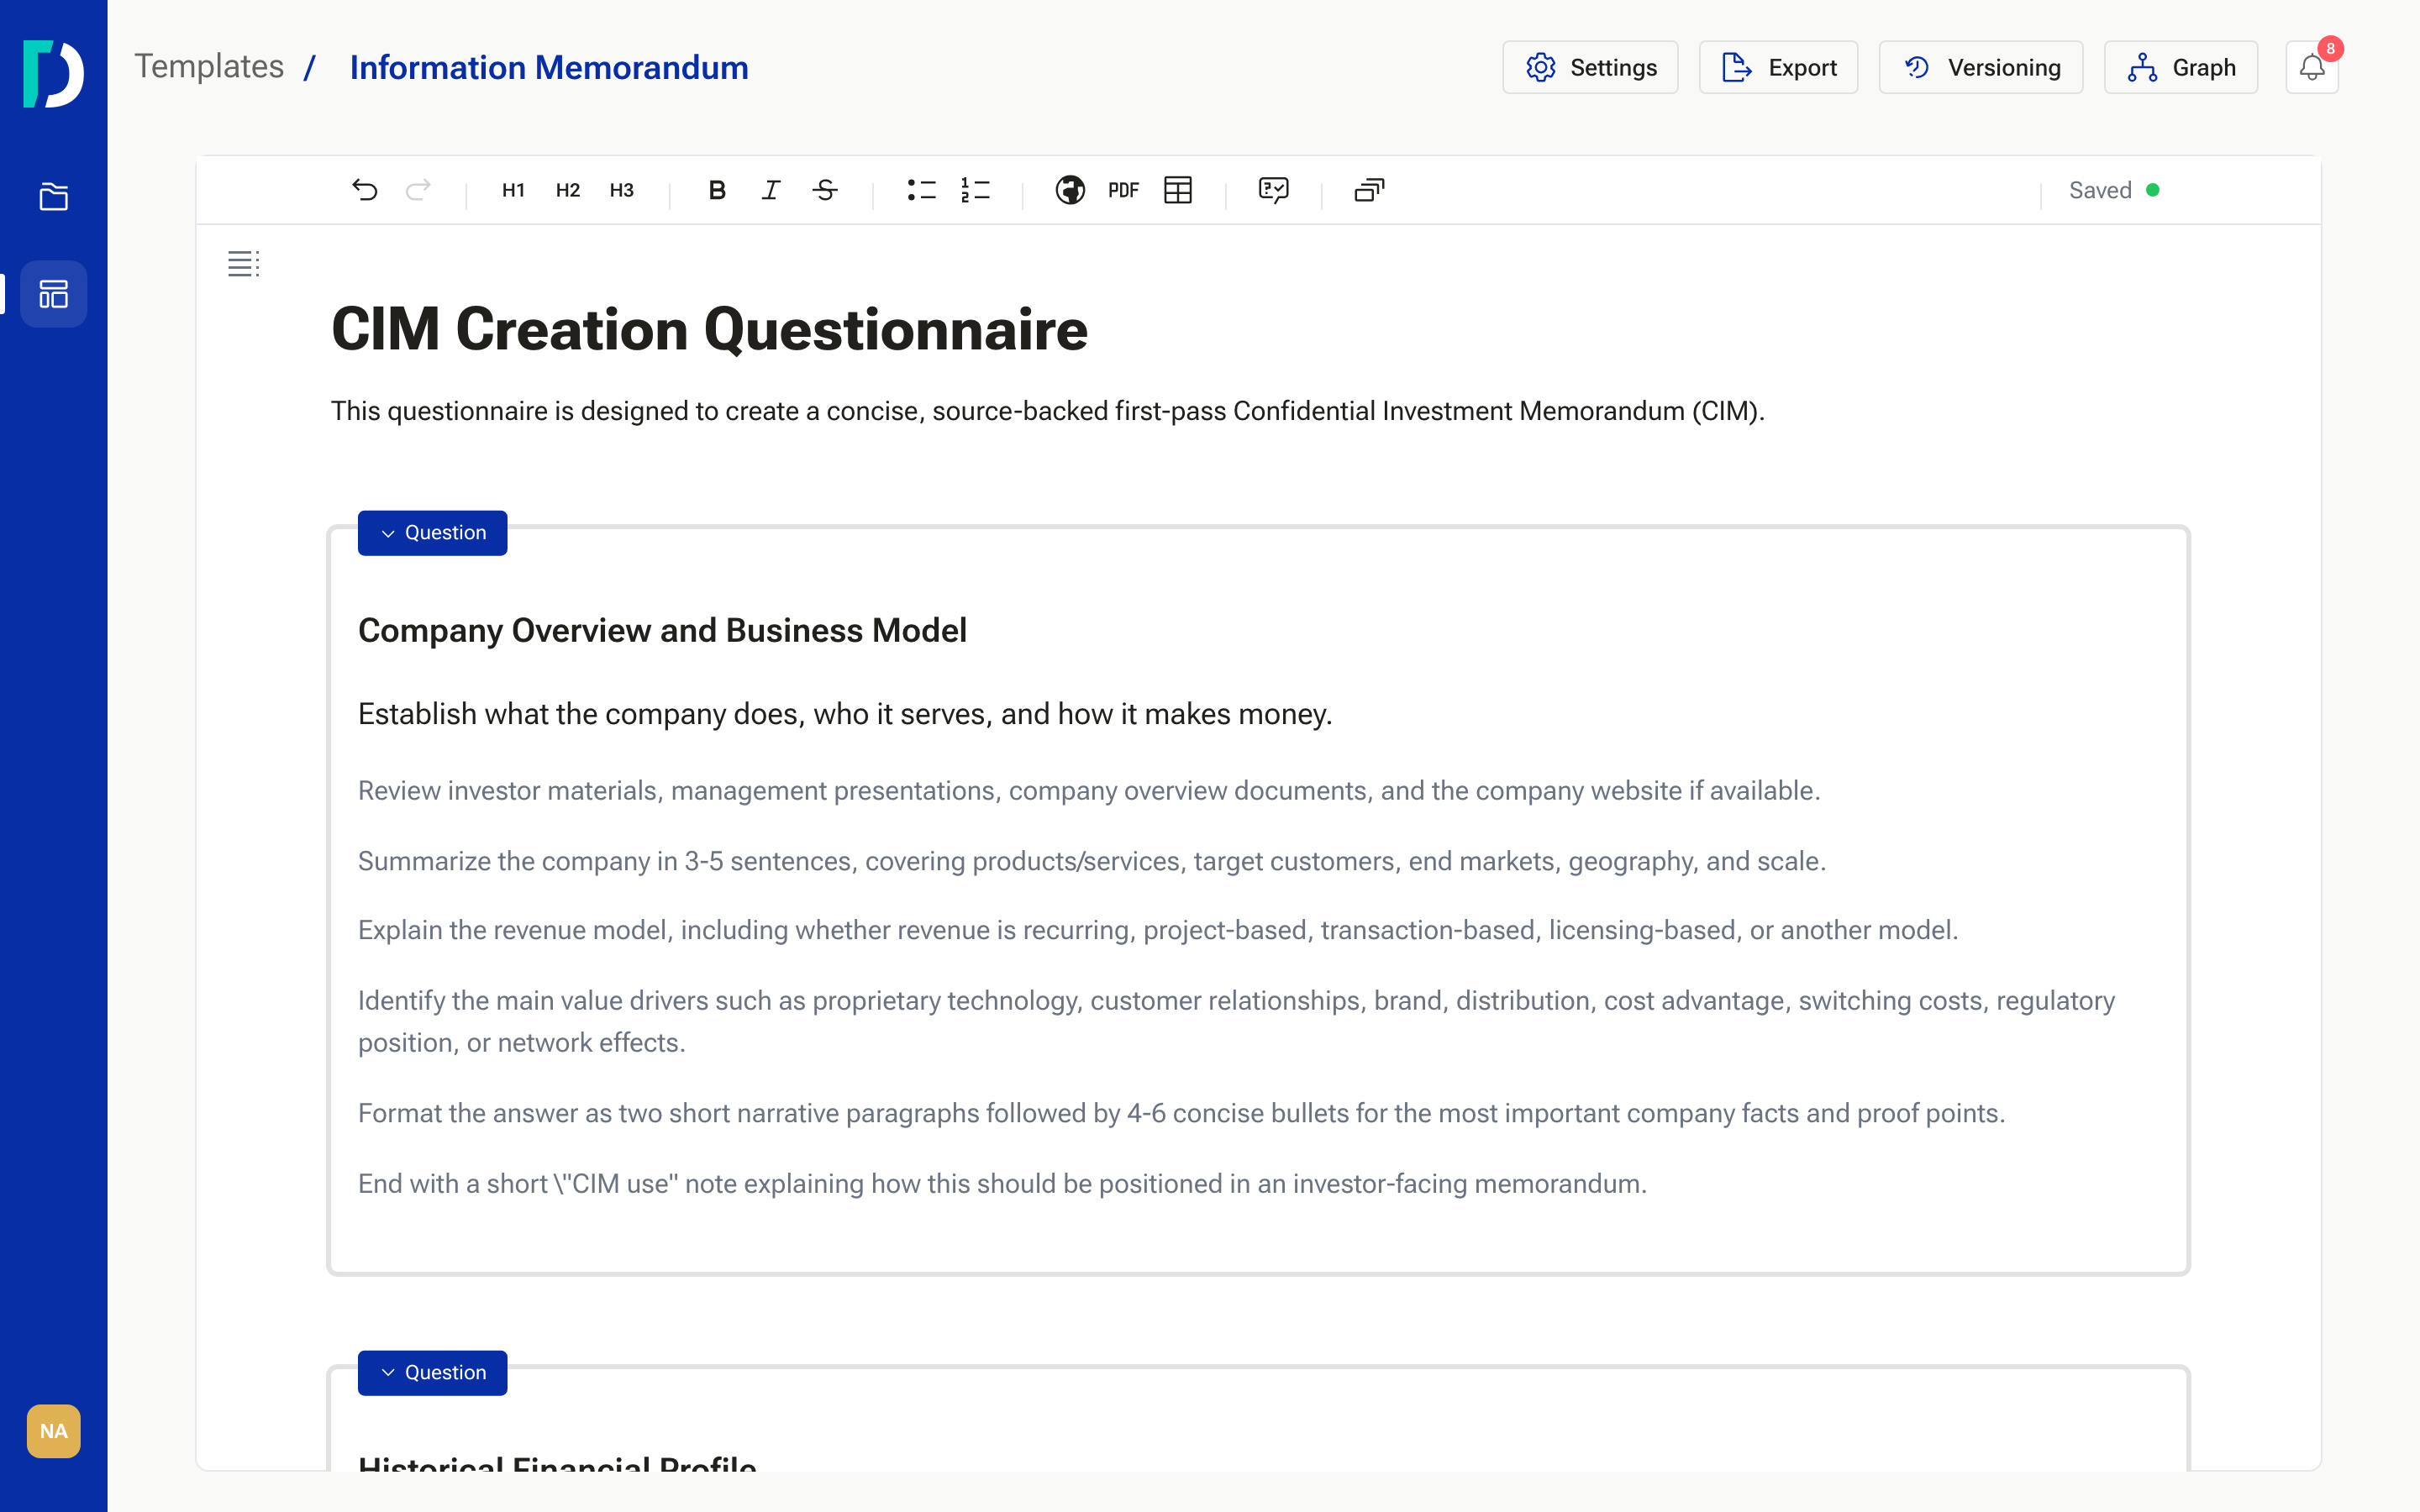The height and width of the screenshot is (1512, 2420).
Task: Open the Graph view
Action: [x=2181, y=67]
